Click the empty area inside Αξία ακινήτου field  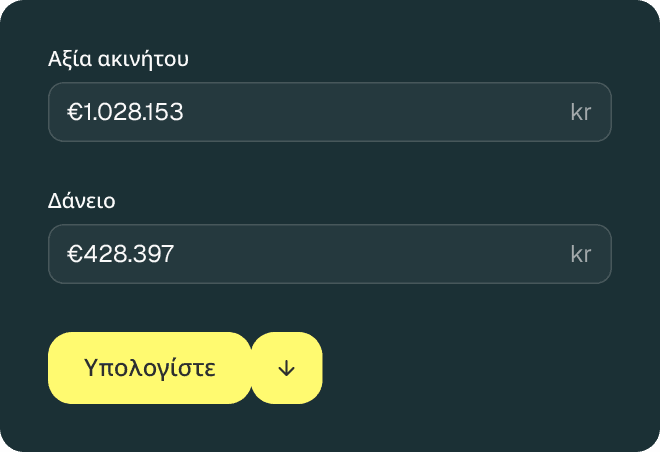coord(380,112)
